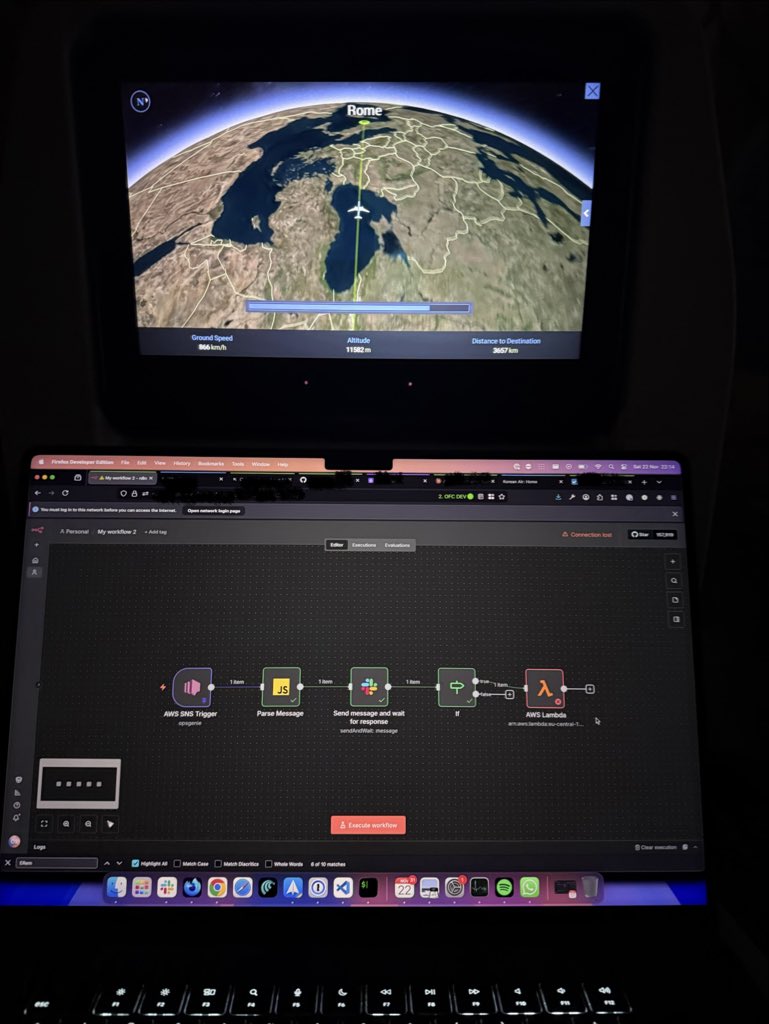Open Spotify from the Dock
This screenshot has height=1024, width=769.
point(504,888)
